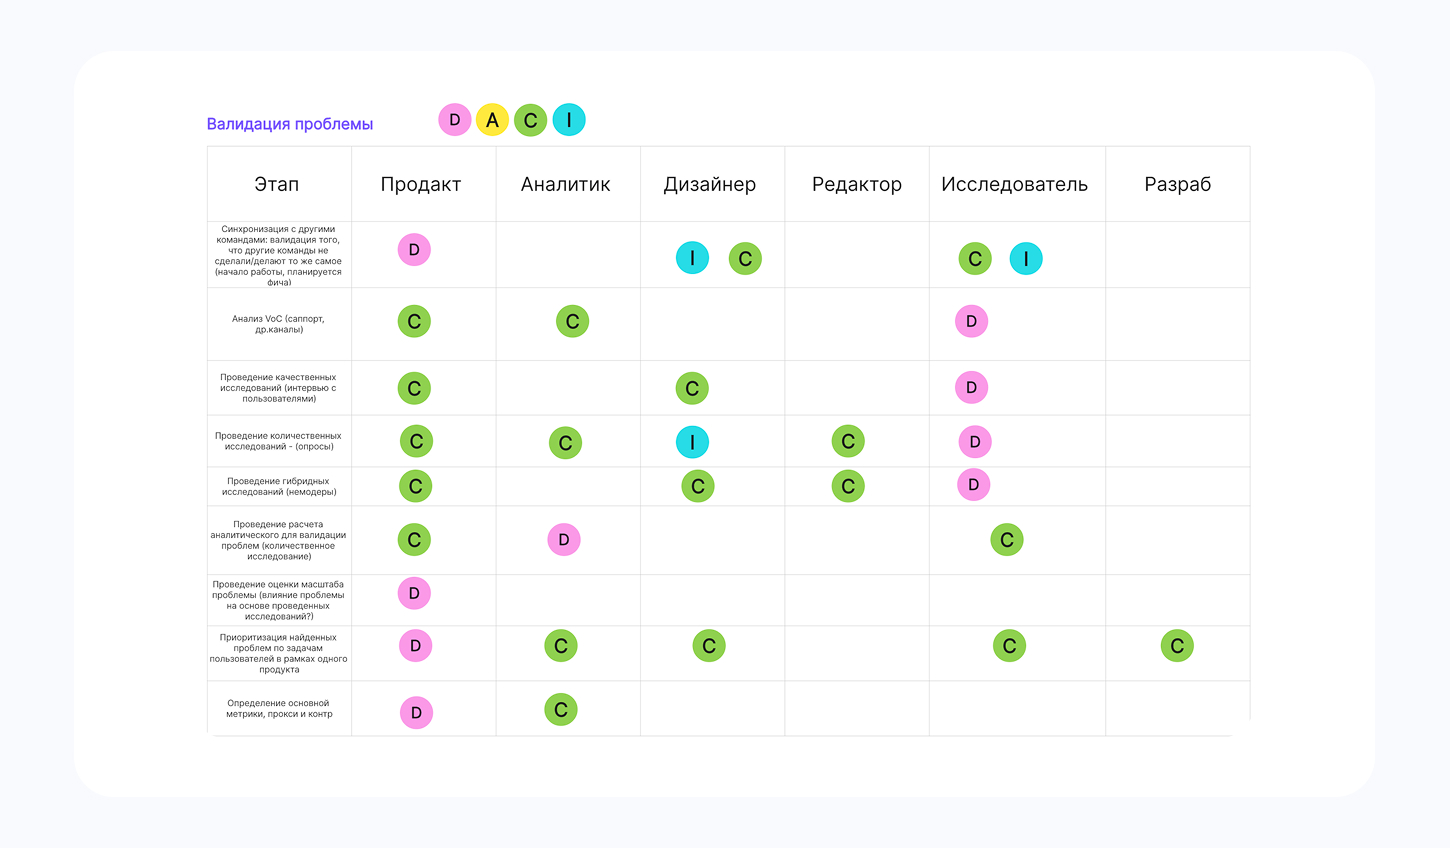Select the Продакт D badge in the оценки масштаба row
This screenshot has height=848, width=1450.
[414, 594]
